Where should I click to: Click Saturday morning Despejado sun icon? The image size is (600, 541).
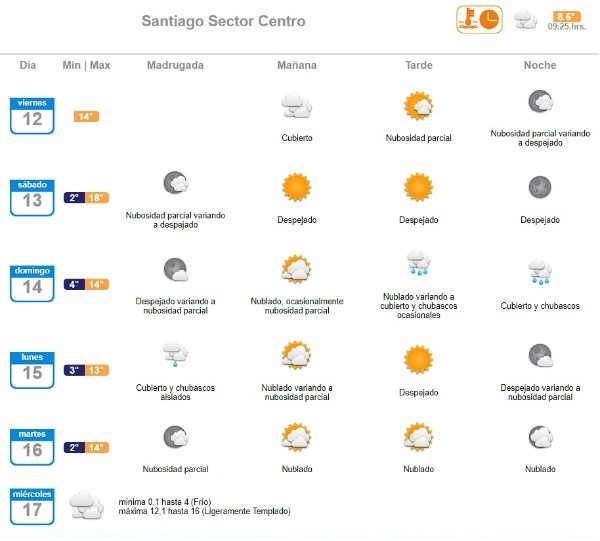(297, 187)
